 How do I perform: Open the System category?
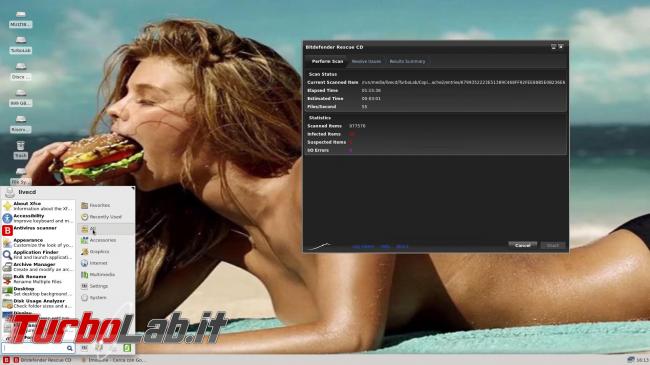tap(106, 298)
